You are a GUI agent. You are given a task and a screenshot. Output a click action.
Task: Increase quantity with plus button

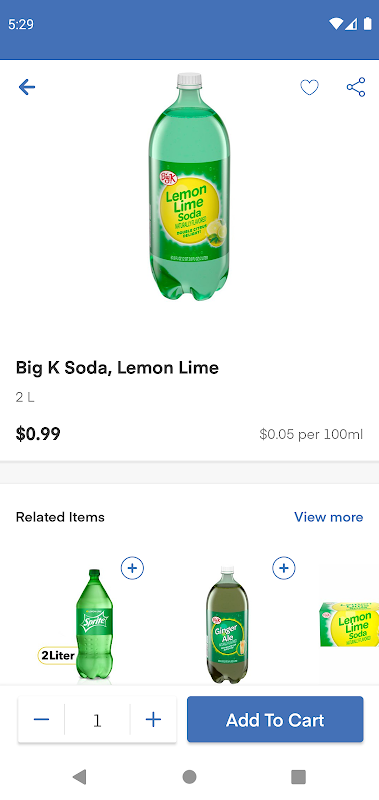[153, 719]
